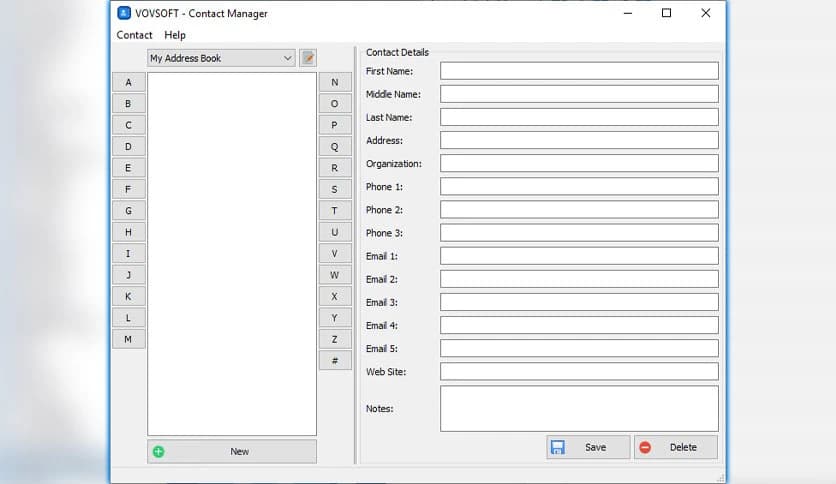Choose letter H in the index
836x484 pixels.
(x=128, y=232)
